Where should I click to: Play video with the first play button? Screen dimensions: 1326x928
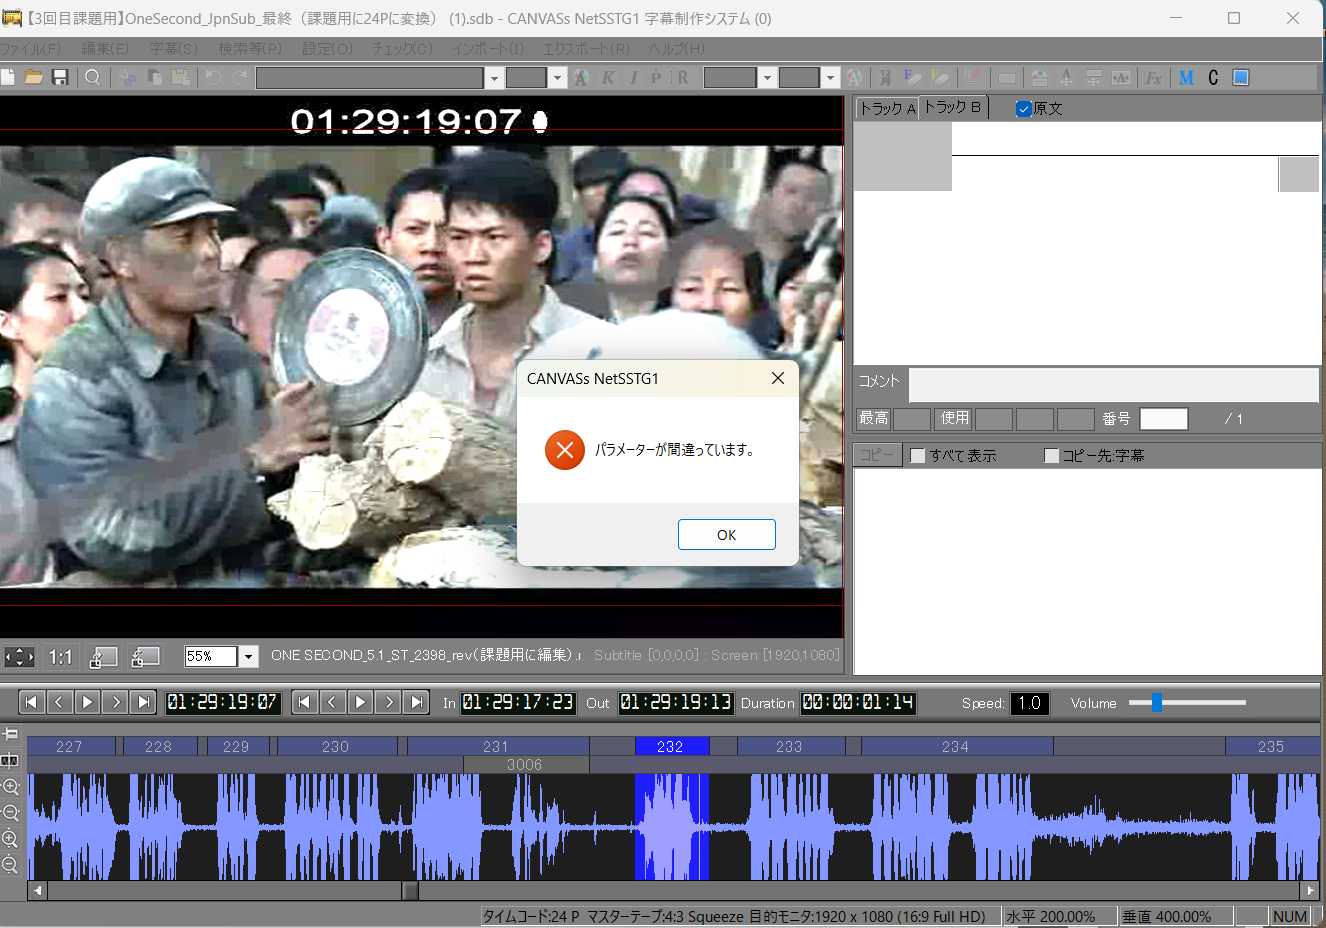point(88,703)
